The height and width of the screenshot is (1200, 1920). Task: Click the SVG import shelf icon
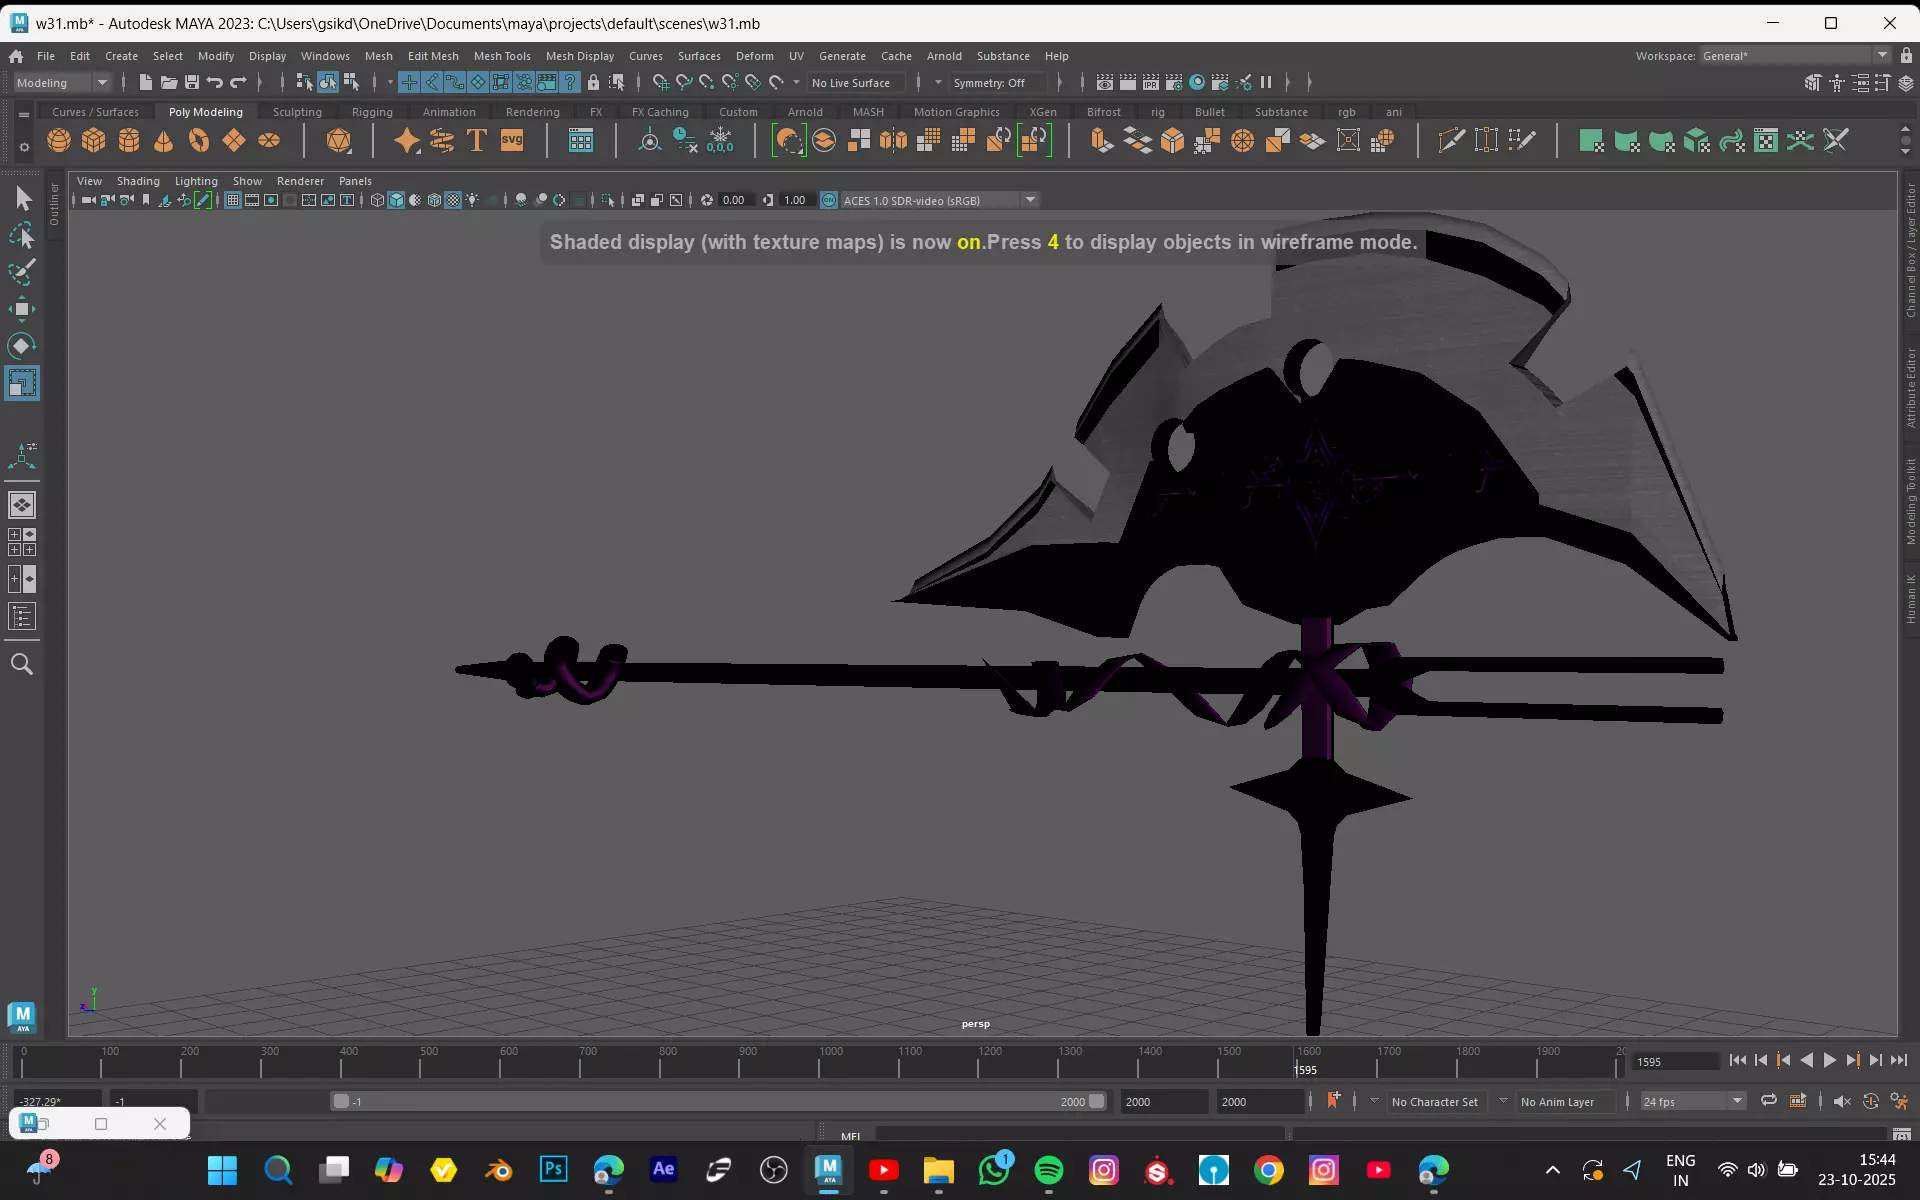pyautogui.click(x=512, y=141)
